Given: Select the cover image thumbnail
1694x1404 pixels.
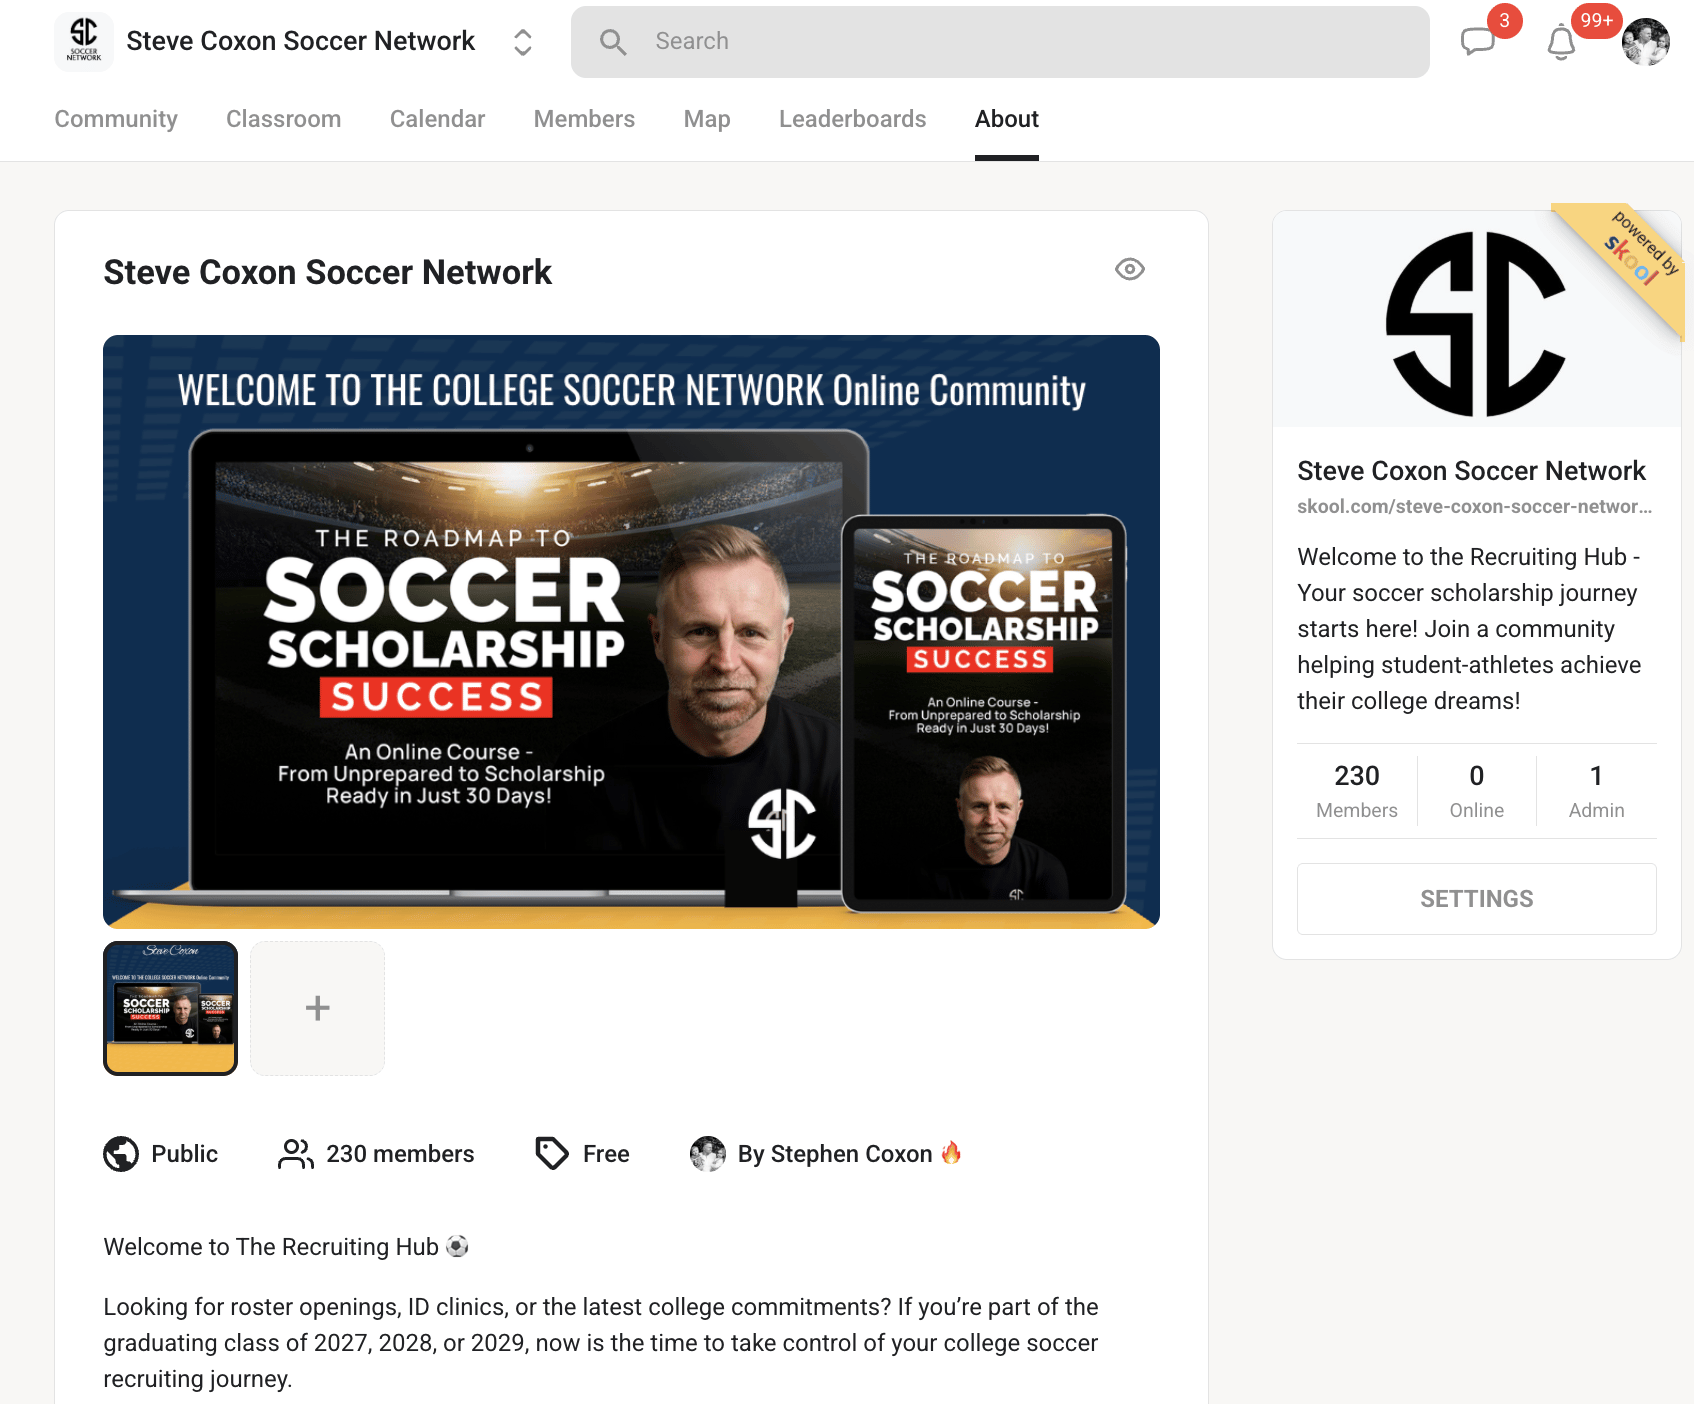Looking at the screenshot, I should click(170, 1008).
